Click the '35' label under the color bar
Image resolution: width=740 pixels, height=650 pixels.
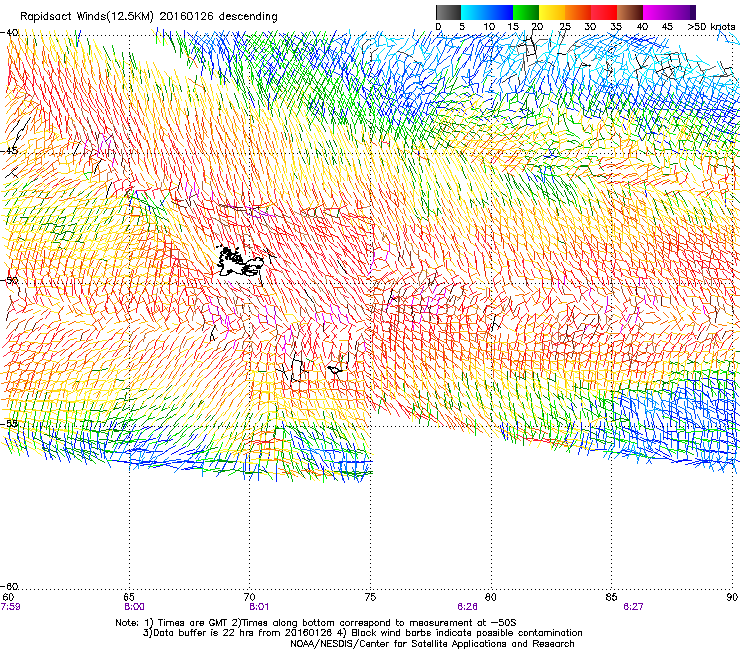[616, 27]
